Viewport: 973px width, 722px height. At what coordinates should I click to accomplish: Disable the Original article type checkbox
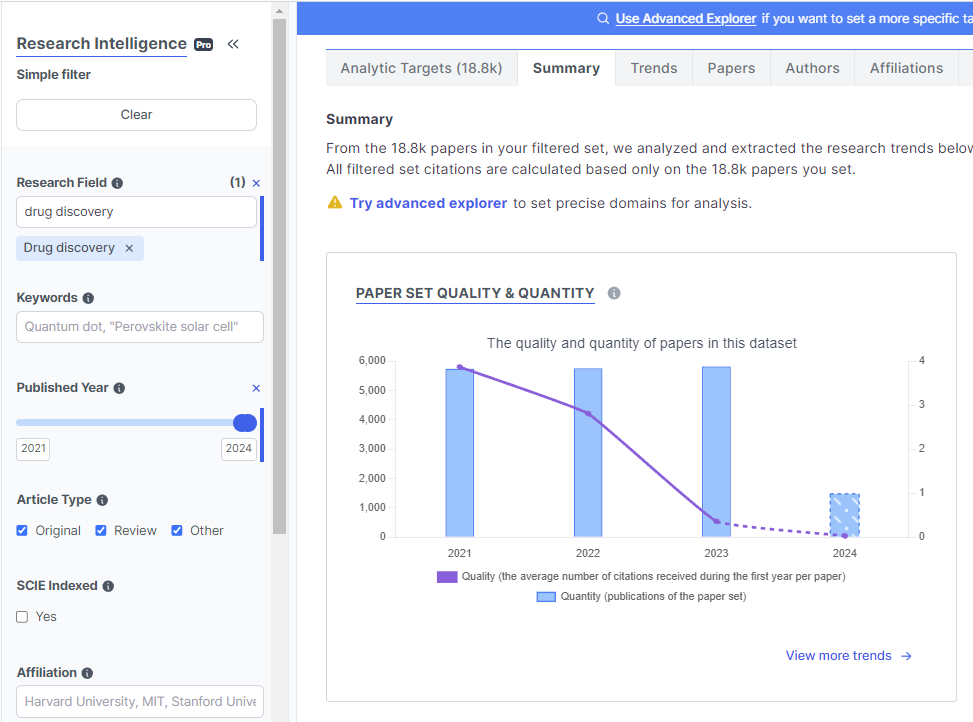pos(21,530)
